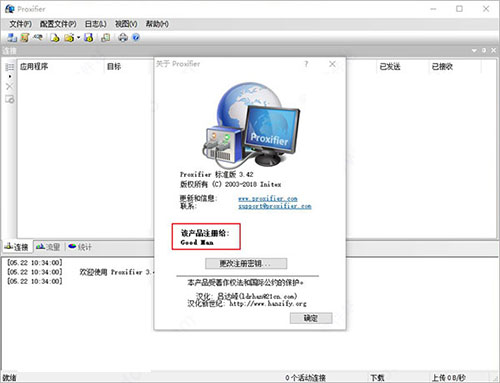Click the ? help button in About dialog
This screenshot has height=383, width=500.
(x=306, y=64)
